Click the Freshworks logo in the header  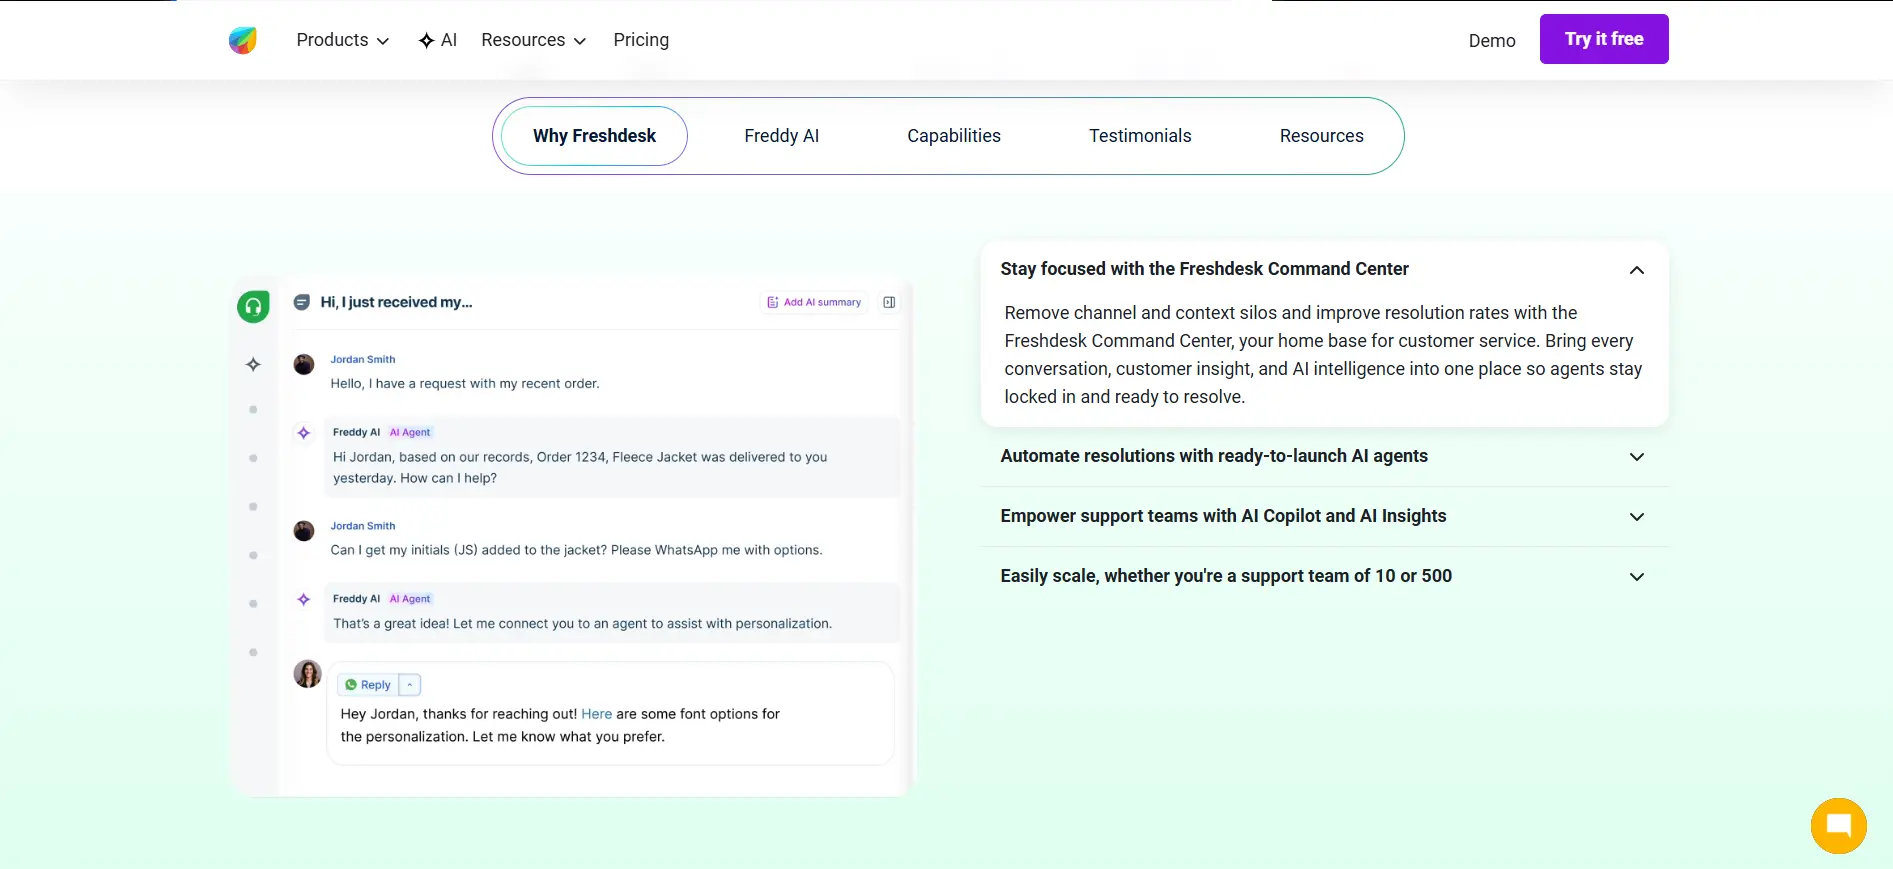[243, 40]
